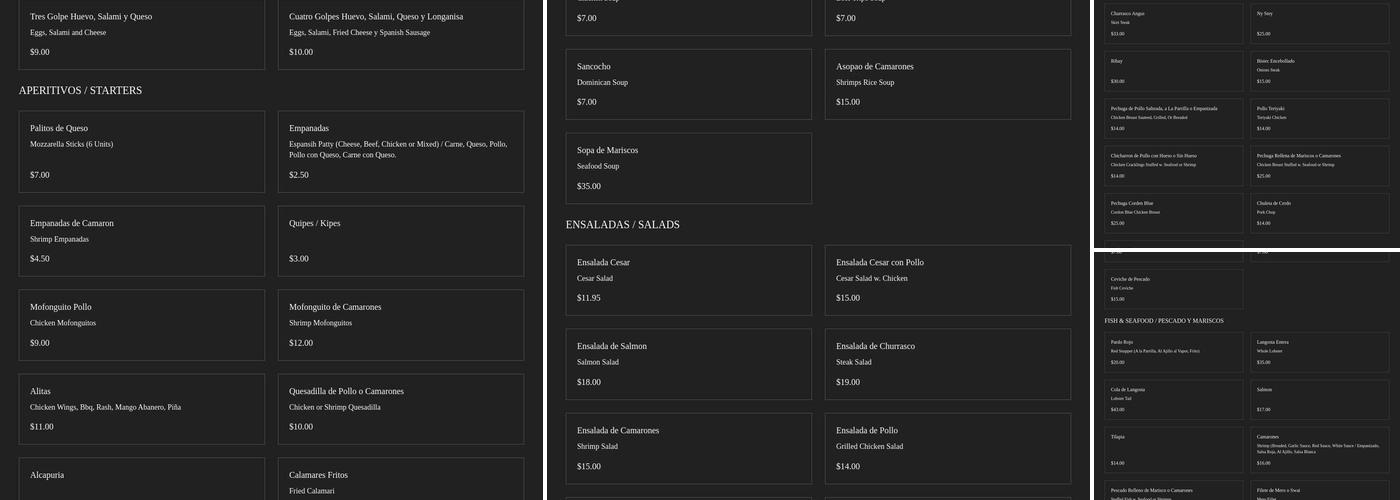Choose the Mofonguito Pollo starter
Viewport: 1400px width, 500px height.
click(x=141, y=325)
